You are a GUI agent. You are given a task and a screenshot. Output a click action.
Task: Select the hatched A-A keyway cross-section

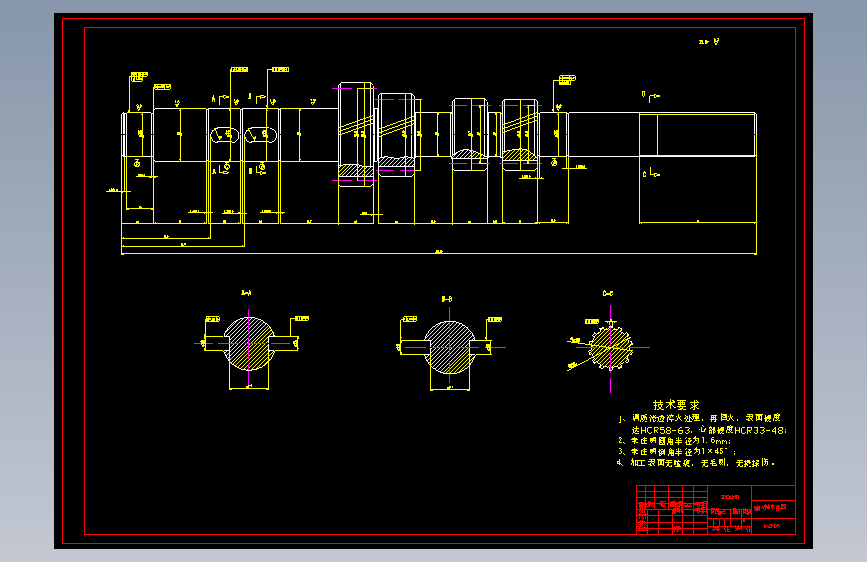(x=249, y=344)
